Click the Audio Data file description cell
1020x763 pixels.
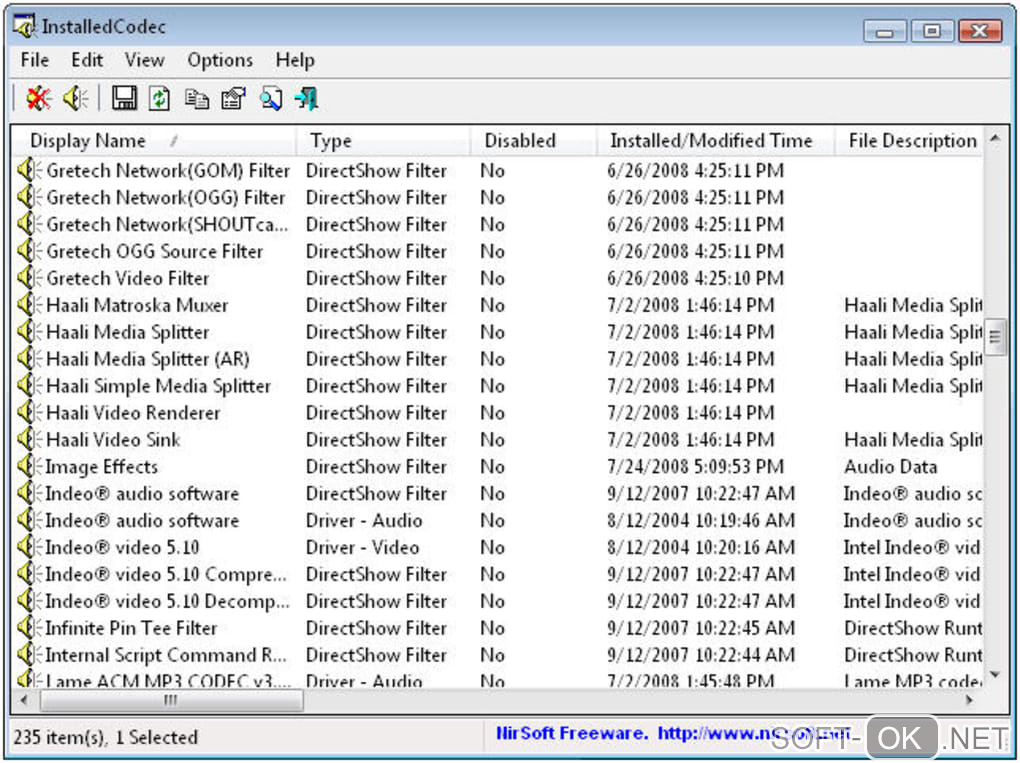click(x=890, y=466)
